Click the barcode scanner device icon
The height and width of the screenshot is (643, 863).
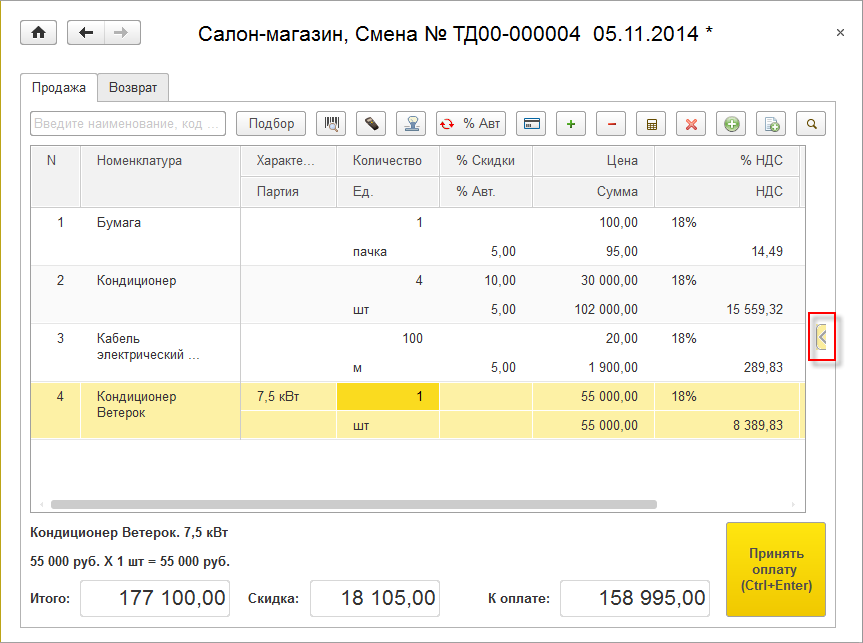coord(371,124)
